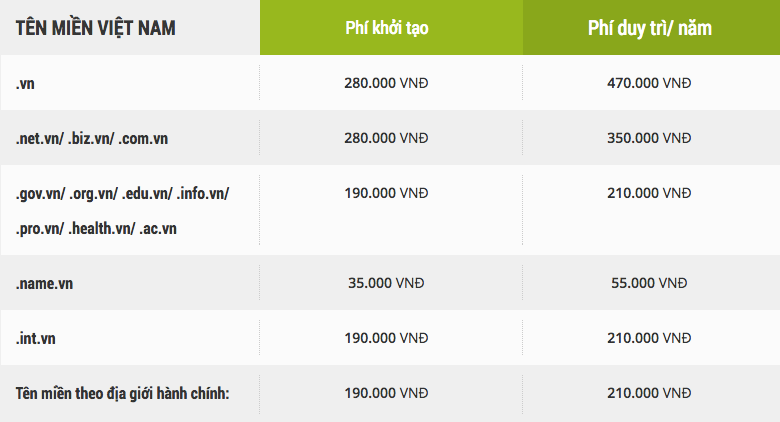Click administrative domain setup fee 190.000 VNĐ
Screen dimensions: 780x422
pos(386,393)
